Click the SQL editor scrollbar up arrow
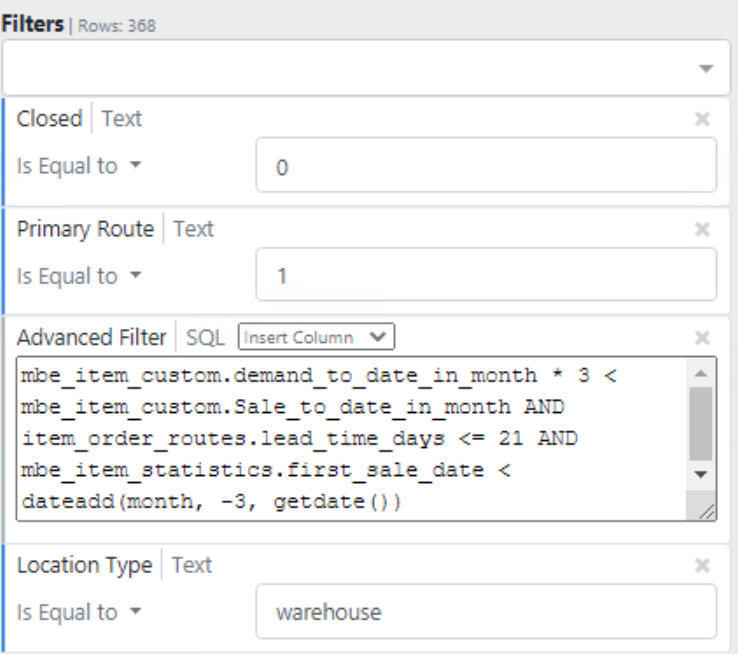738x654 pixels. (x=702, y=372)
